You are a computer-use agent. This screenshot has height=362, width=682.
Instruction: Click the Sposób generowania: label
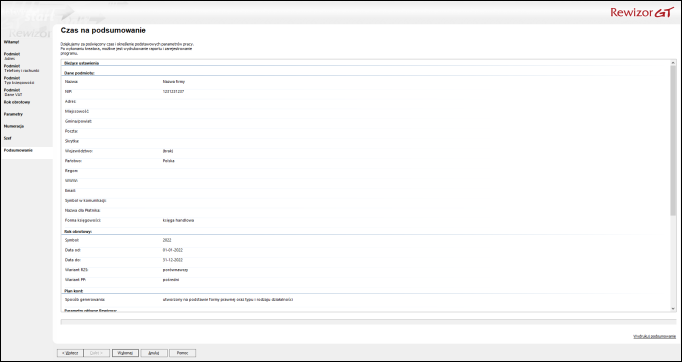pos(85,300)
